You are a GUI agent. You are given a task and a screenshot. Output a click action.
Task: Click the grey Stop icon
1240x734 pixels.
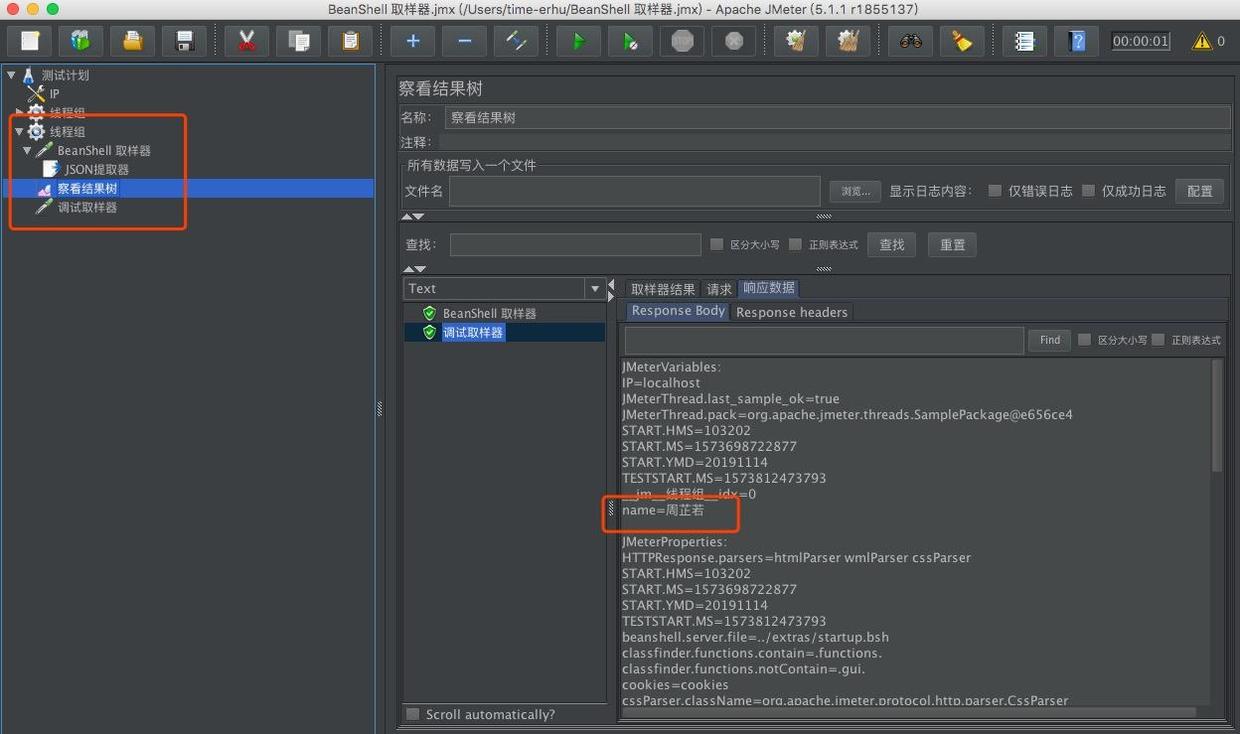pos(682,41)
